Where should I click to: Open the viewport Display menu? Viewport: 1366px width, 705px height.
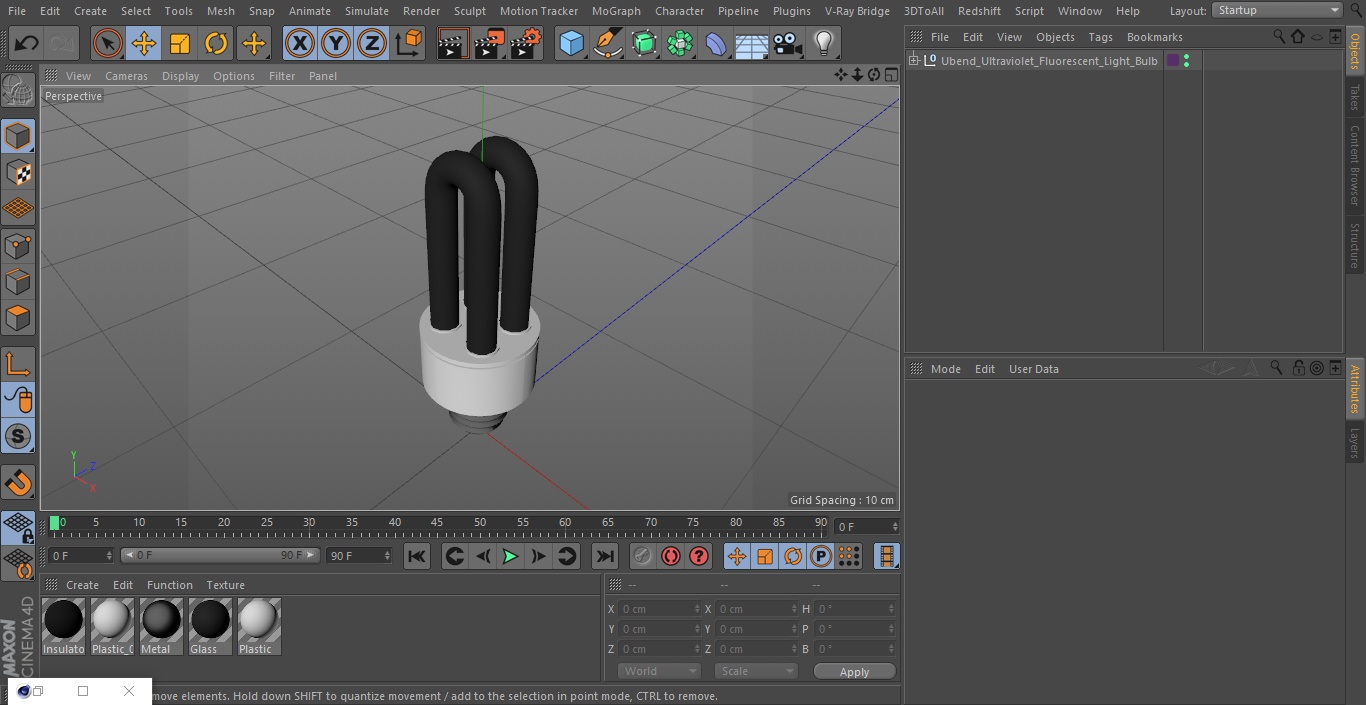point(180,76)
